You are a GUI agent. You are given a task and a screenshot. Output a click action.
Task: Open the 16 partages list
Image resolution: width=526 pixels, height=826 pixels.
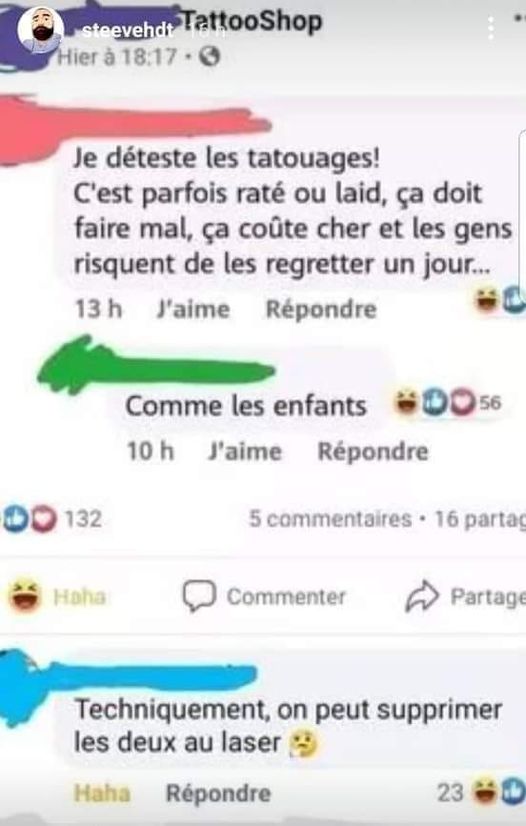tap(480, 519)
